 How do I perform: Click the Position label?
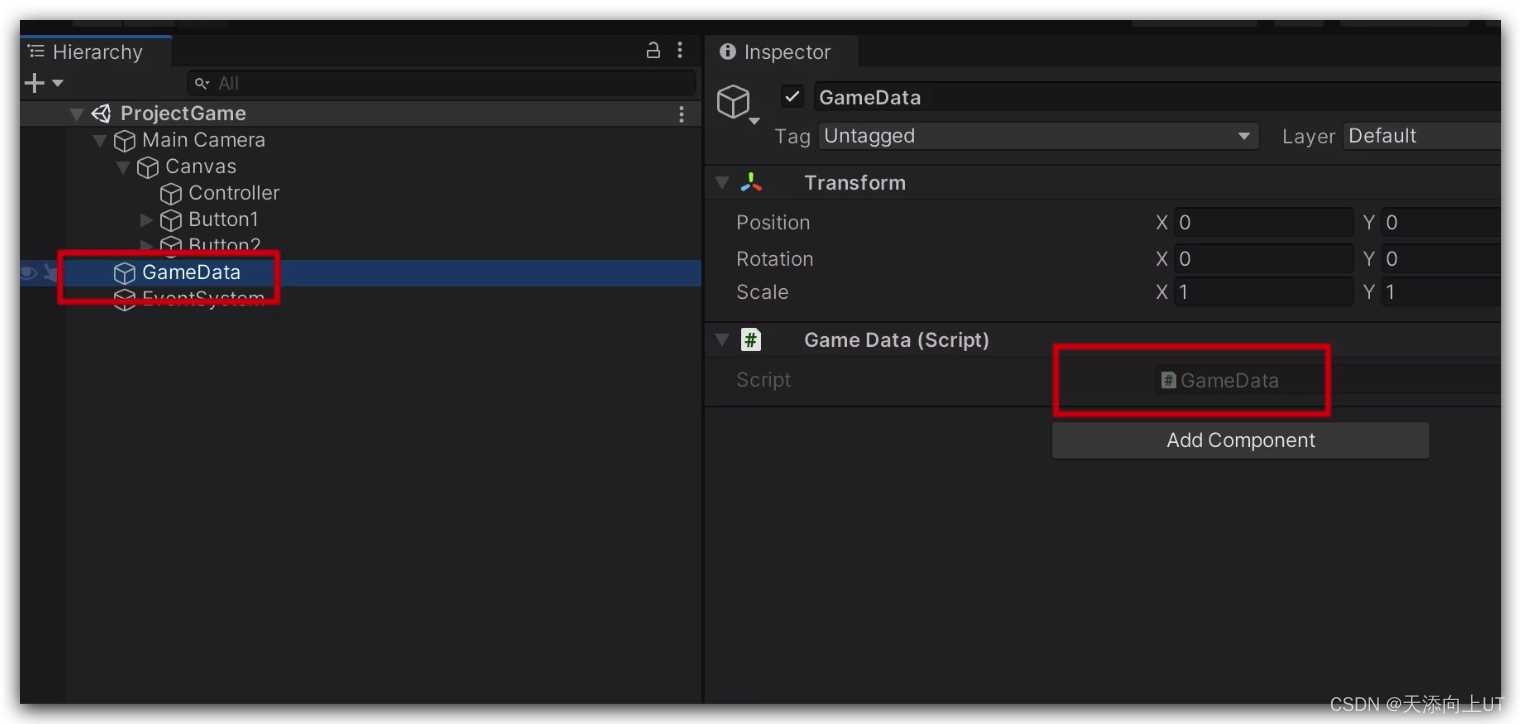pyautogui.click(x=773, y=222)
